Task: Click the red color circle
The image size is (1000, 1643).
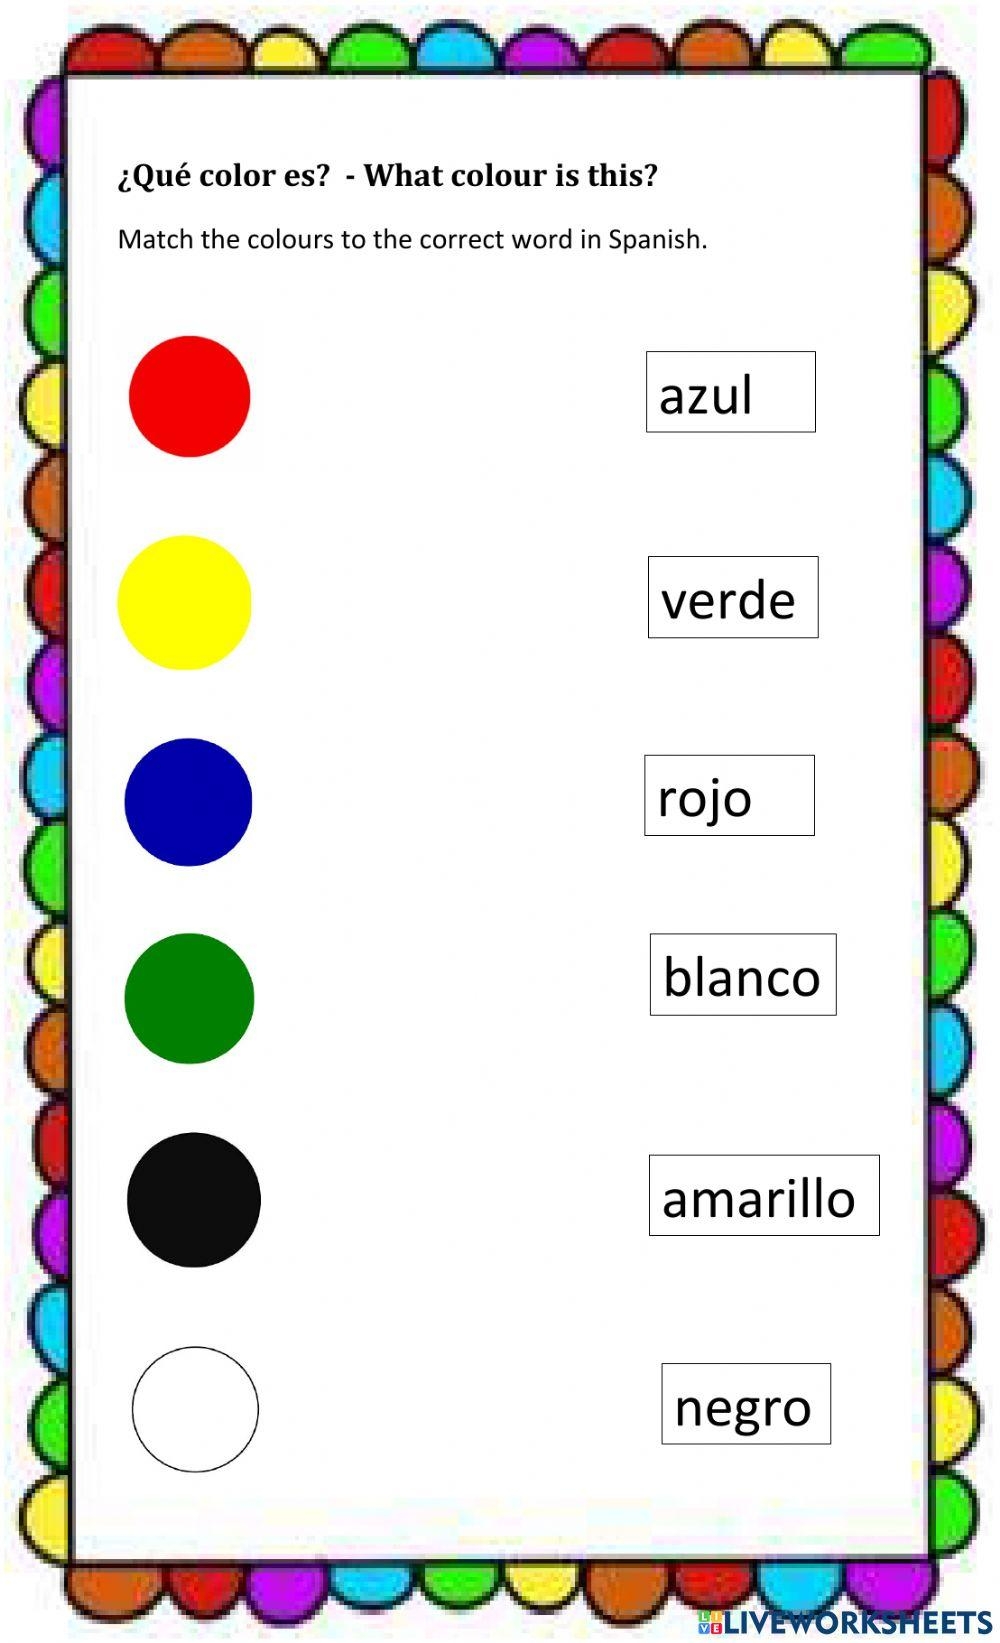Action: (x=189, y=396)
